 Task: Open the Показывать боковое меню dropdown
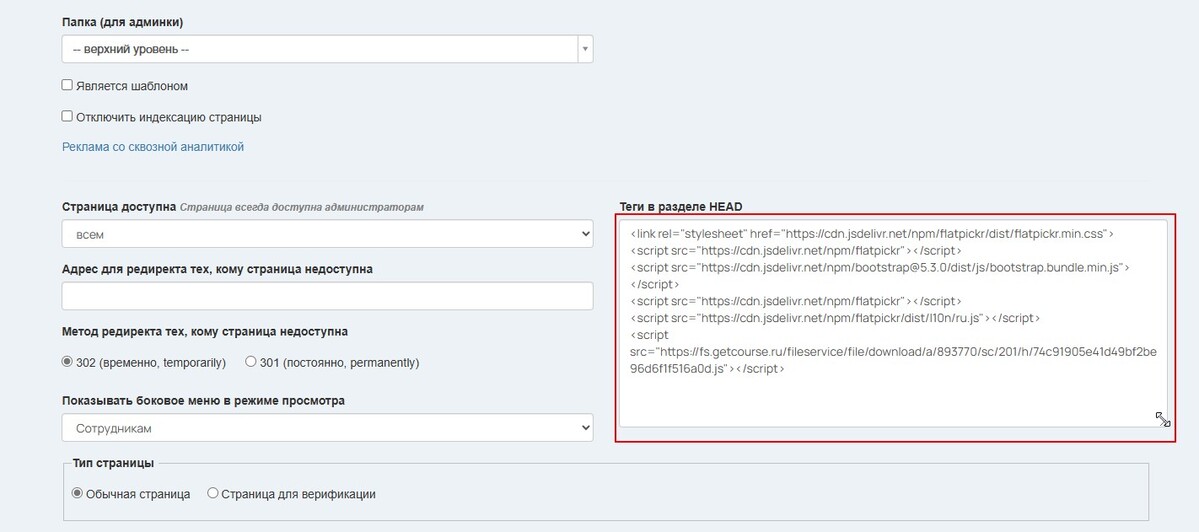point(327,428)
